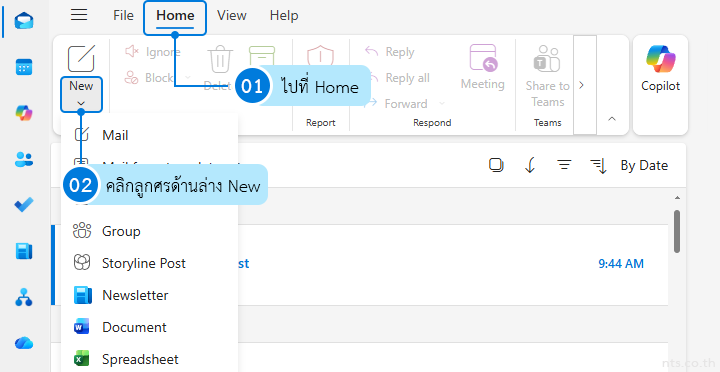Open OneDrive cloud icon in sidebar
Screen dimensions: 720x372
coord(24,343)
